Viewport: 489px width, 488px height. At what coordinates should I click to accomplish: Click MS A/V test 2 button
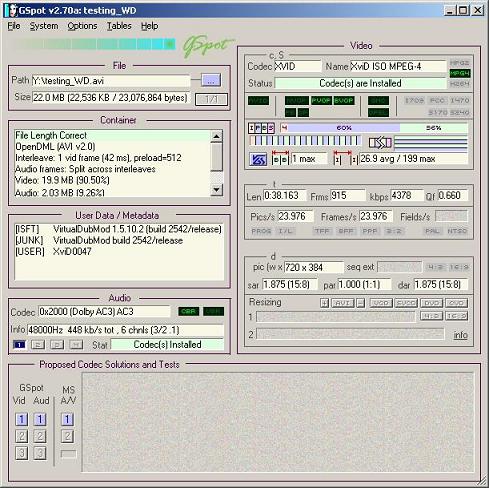[x=67, y=436]
